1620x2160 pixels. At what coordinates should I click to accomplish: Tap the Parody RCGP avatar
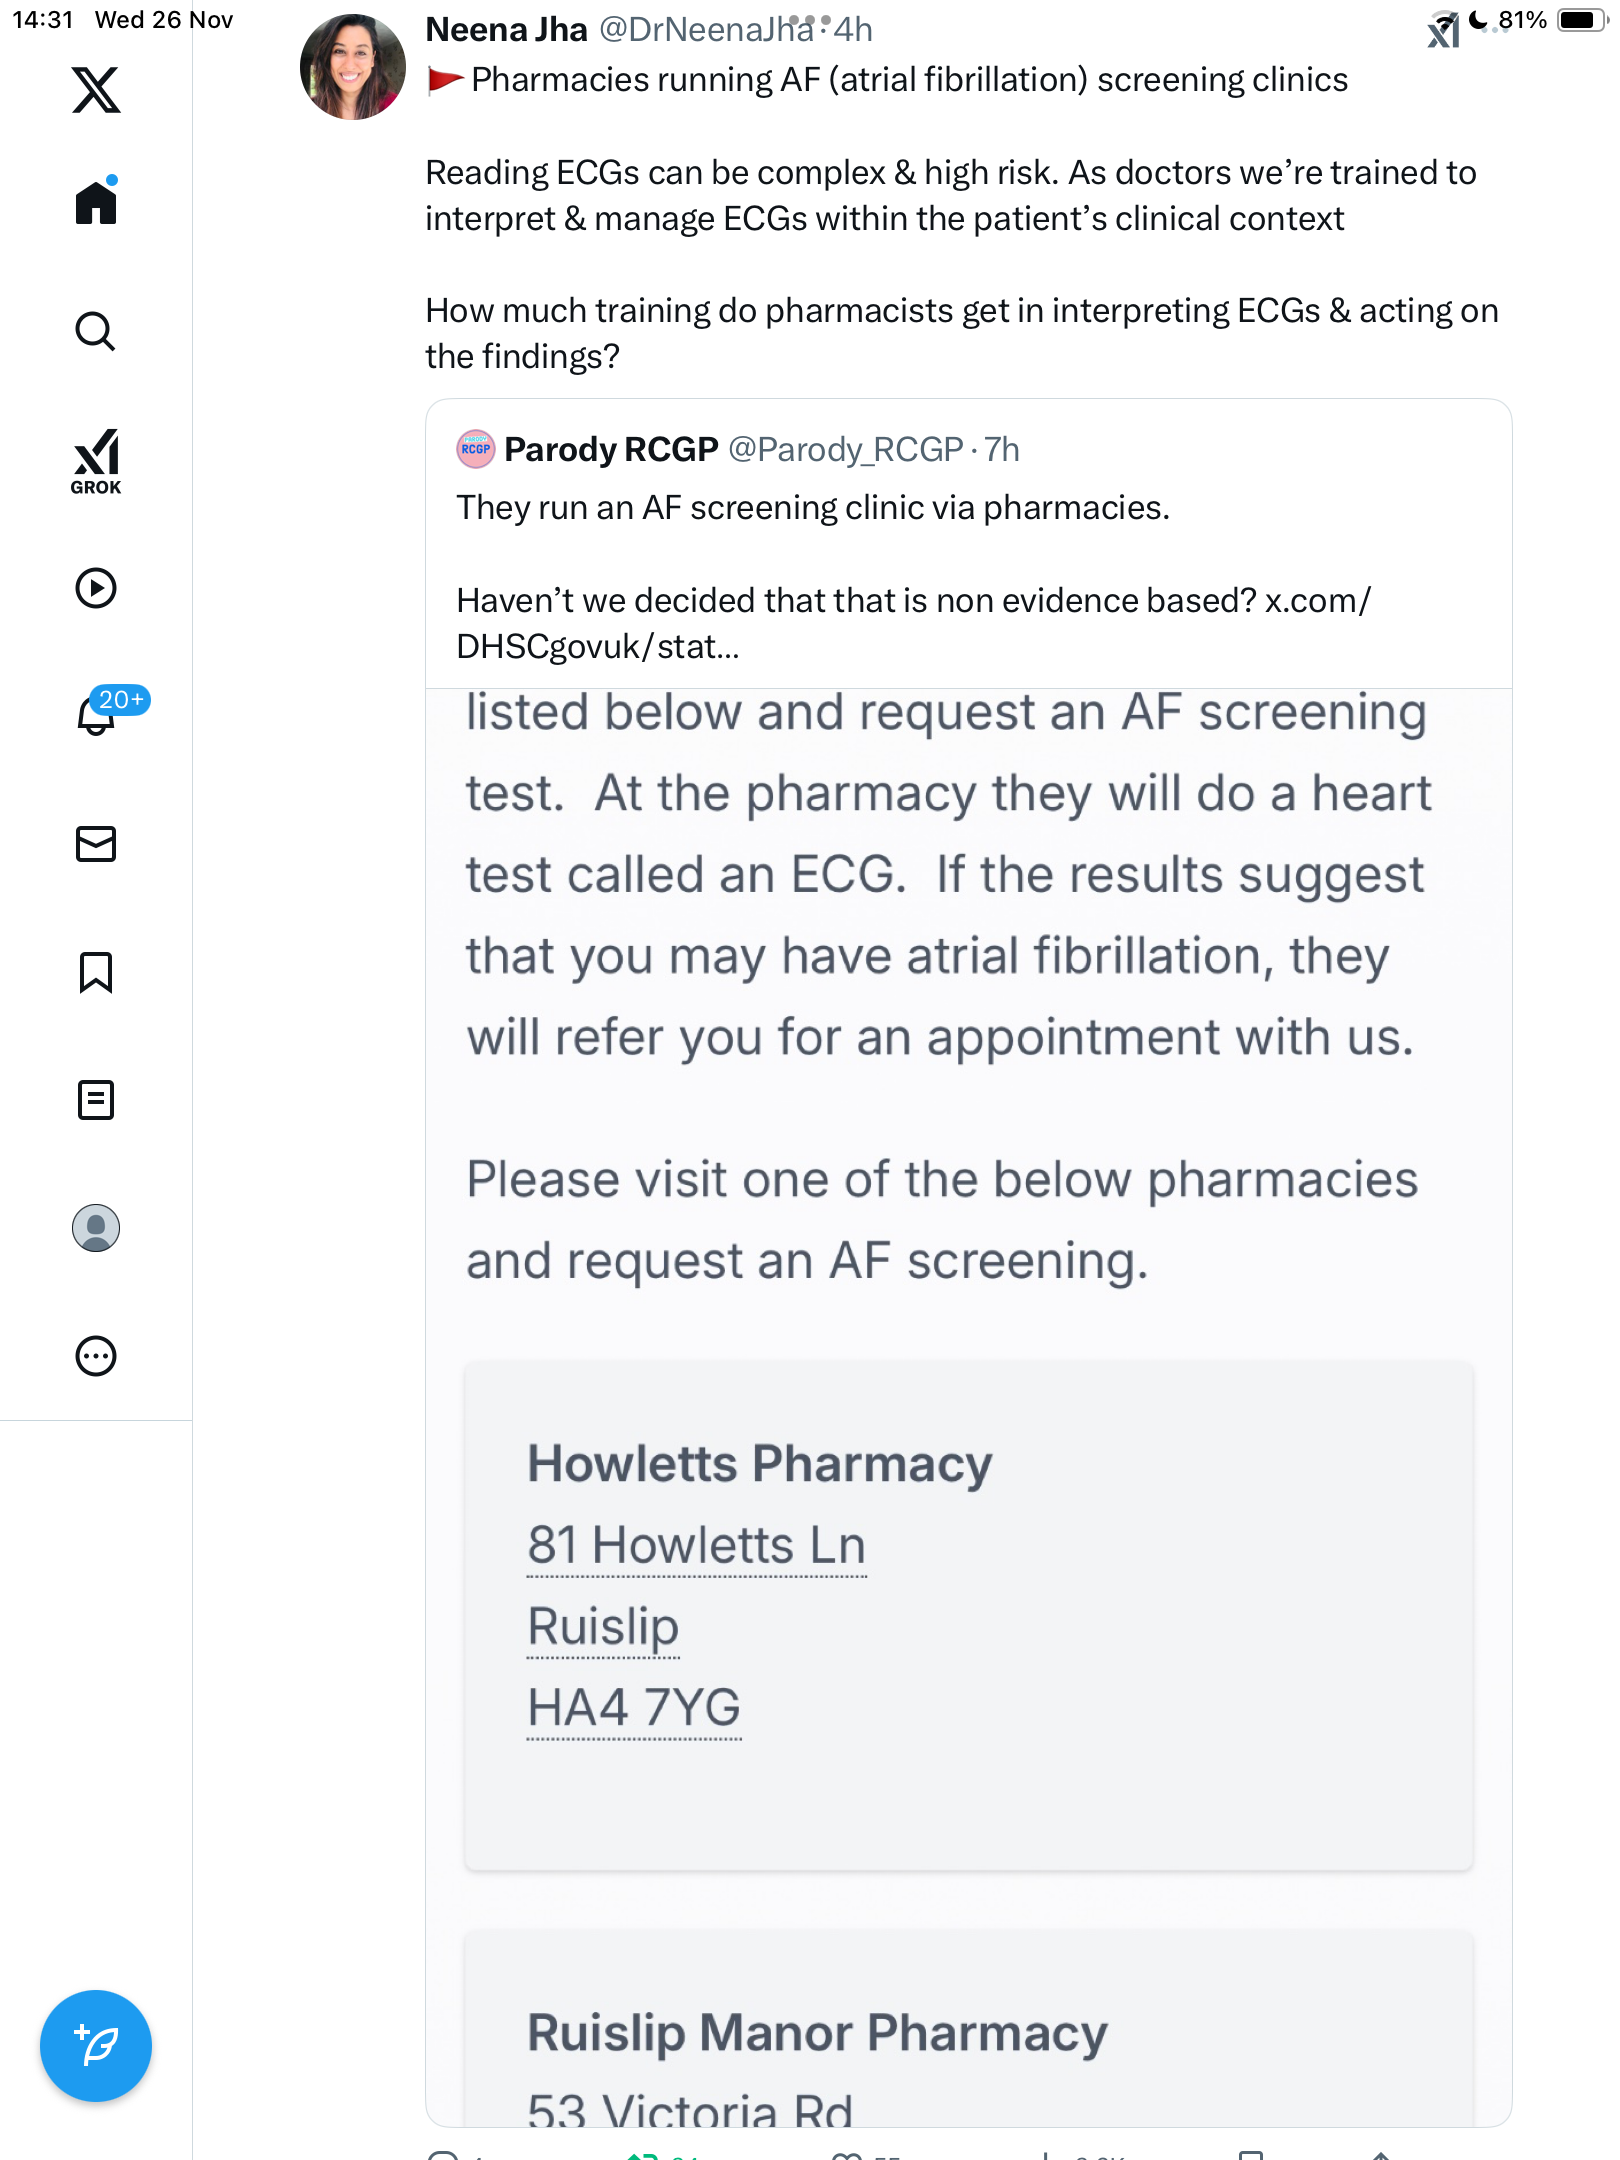pyautogui.click(x=476, y=450)
